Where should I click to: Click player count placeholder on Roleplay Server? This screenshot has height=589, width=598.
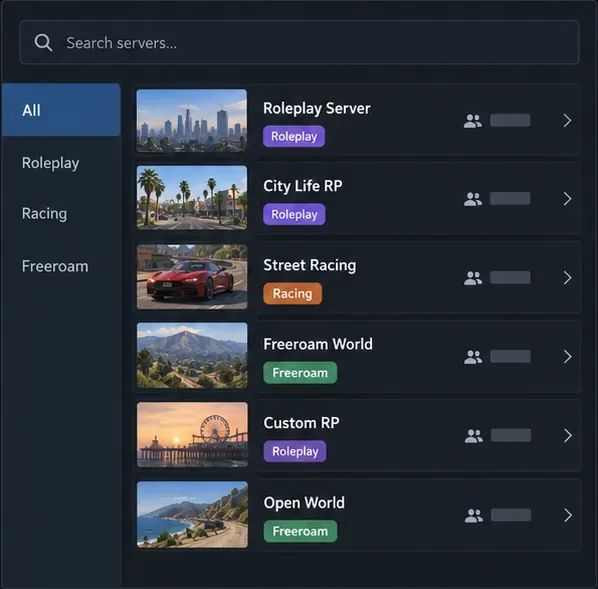pos(510,120)
